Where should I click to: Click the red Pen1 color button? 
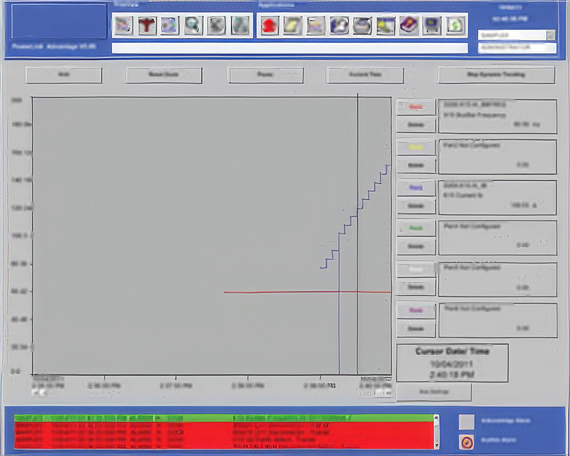coord(416,107)
